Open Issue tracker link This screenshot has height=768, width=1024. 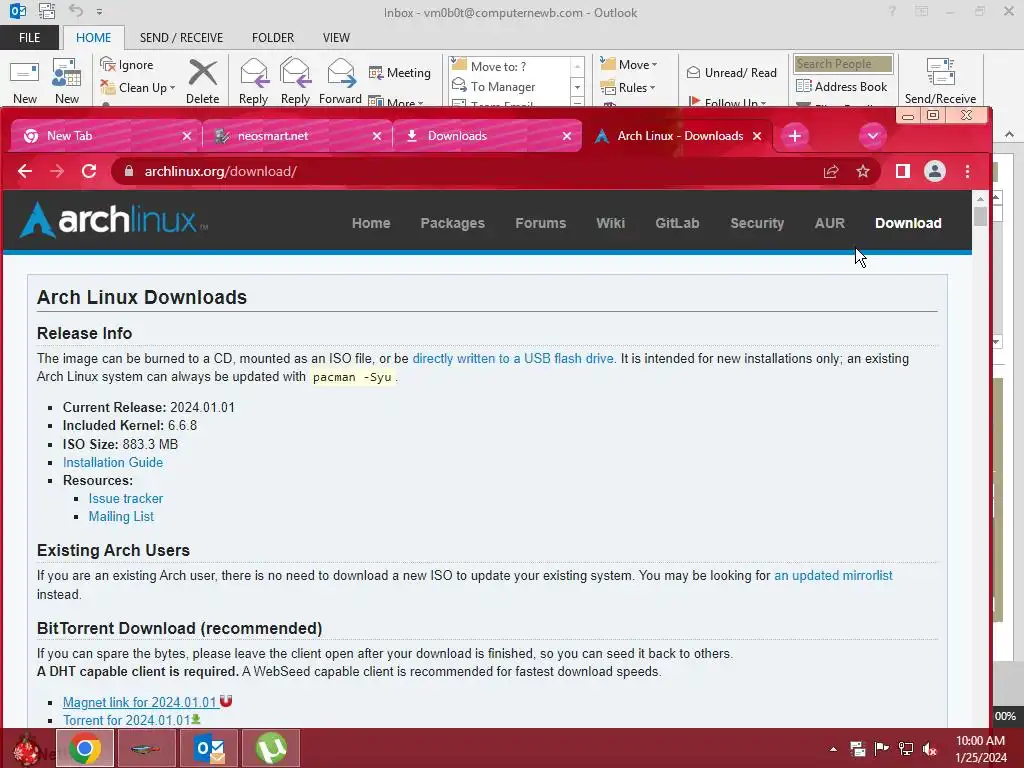(125, 498)
